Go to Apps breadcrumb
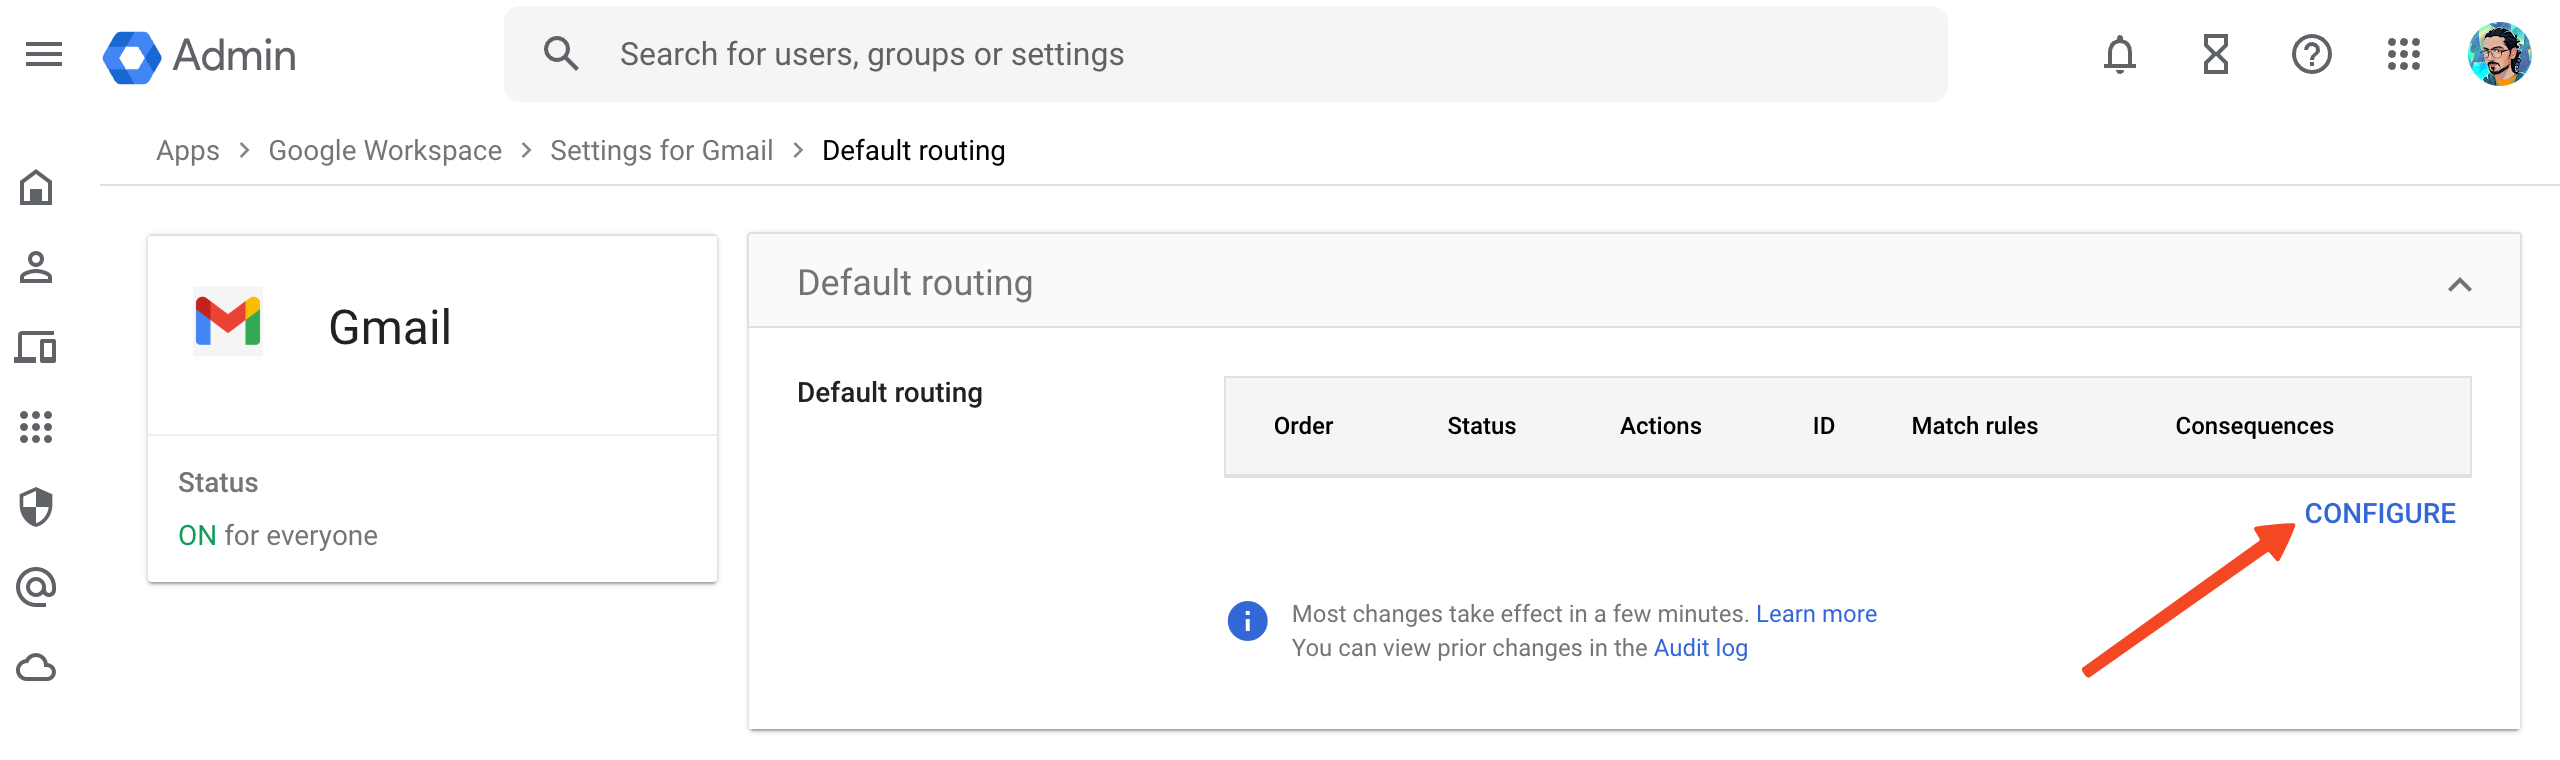The image size is (2560, 760). 188,150
